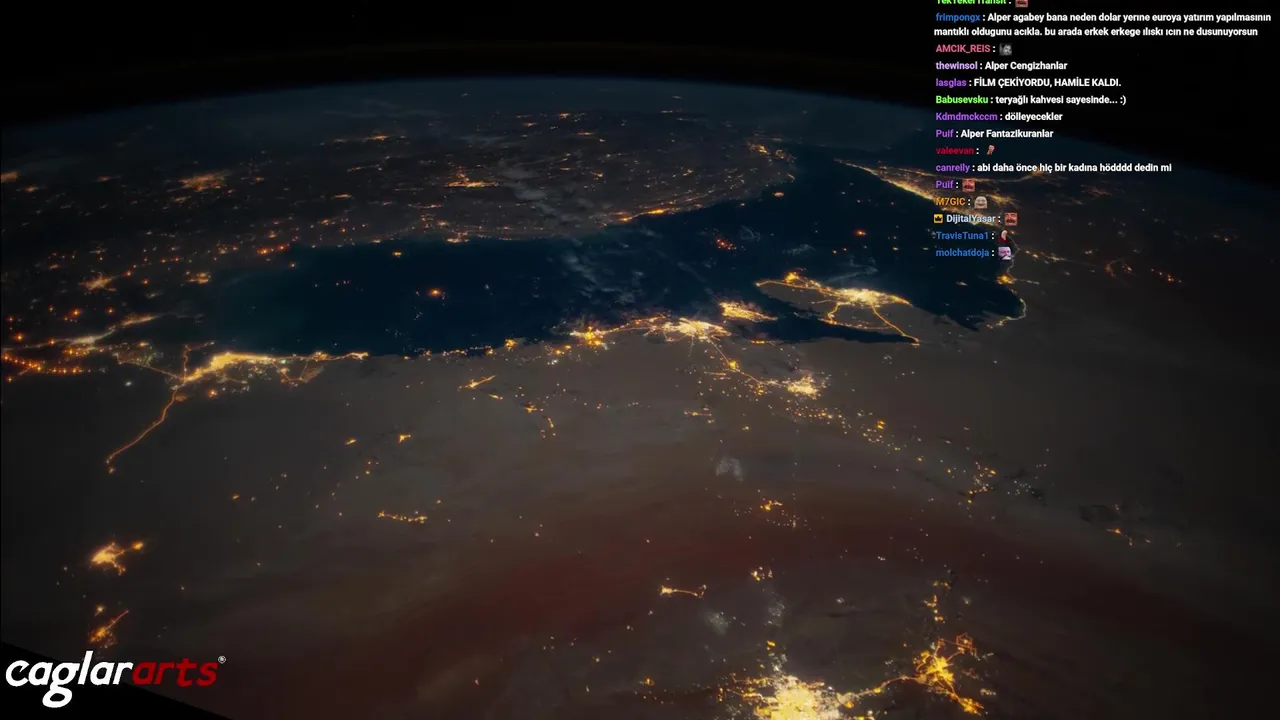This screenshot has width=1280, height=720.
Task: Click the emote in Puif's second message
Action: (x=968, y=185)
